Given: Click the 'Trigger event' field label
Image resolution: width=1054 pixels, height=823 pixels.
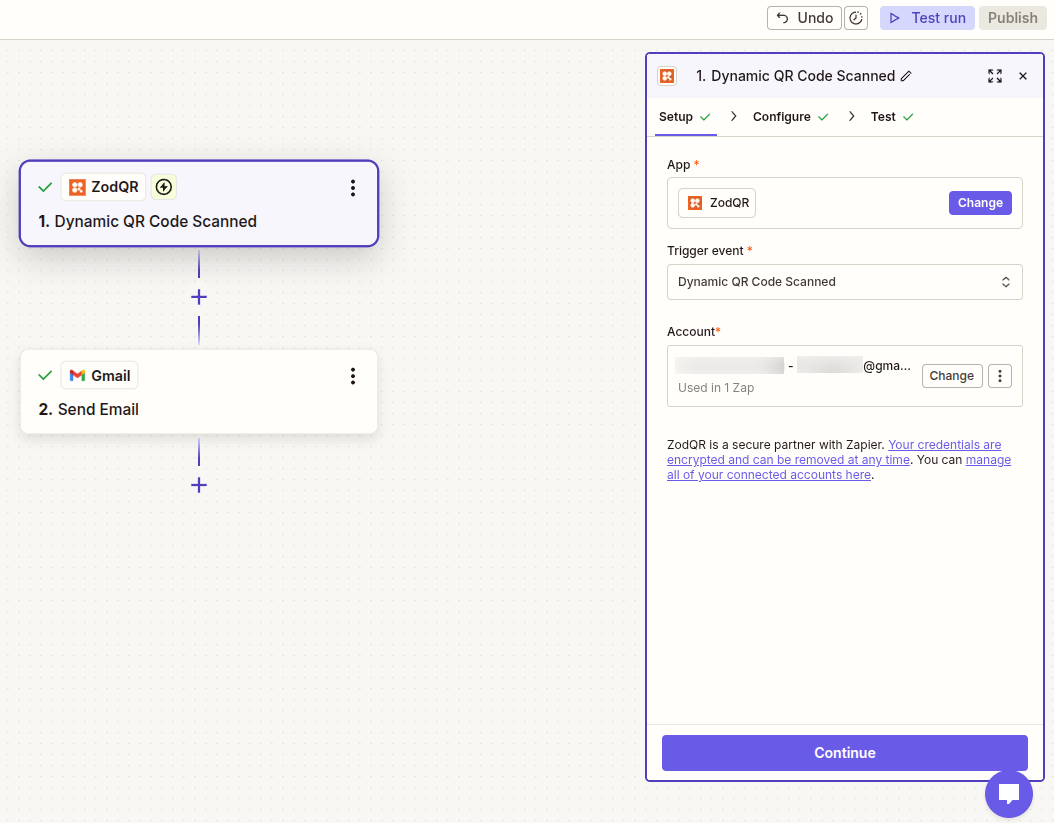Looking at the screenshot, I should pyautogui.click(x=705, y=251).
